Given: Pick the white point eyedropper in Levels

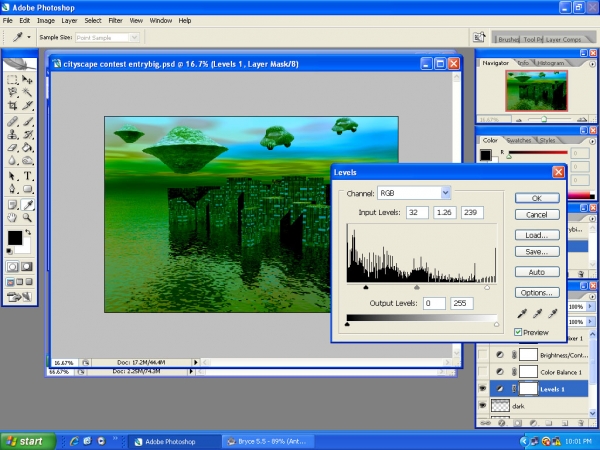Looking at the screenshot, I should pyautogui.click(x=553, y=314).
